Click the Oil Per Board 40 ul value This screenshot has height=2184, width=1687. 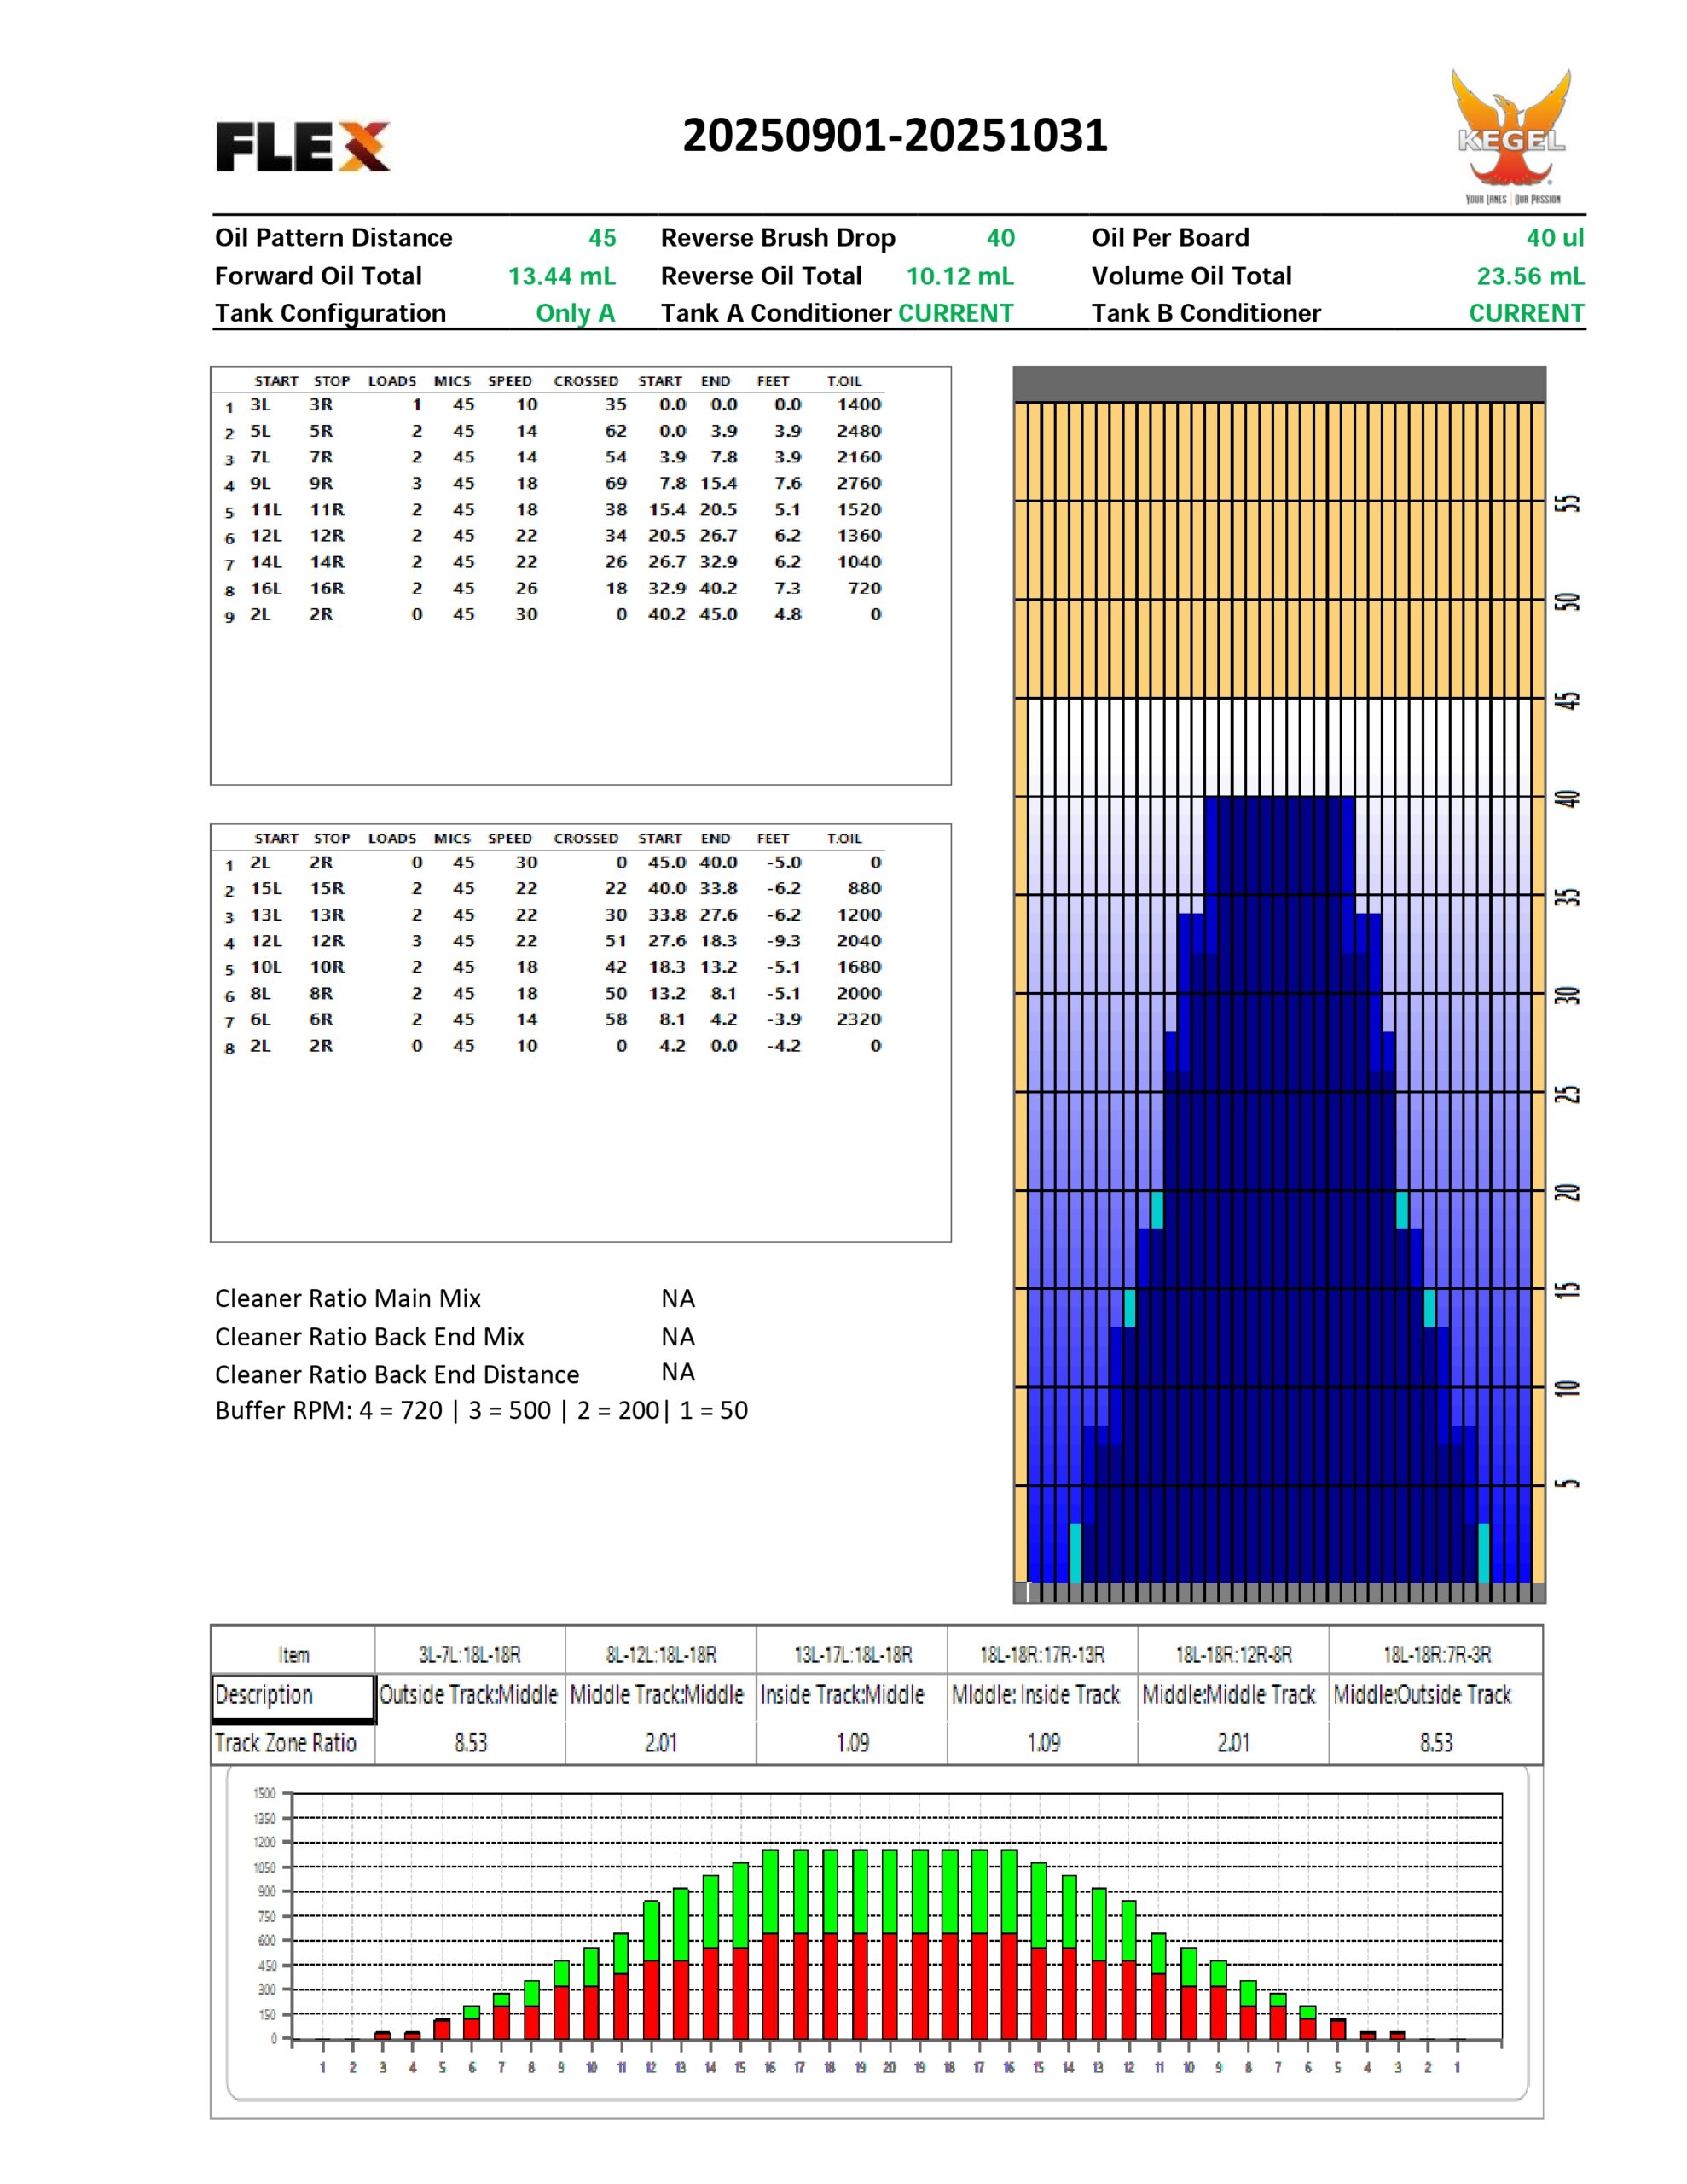pos(1554,238)
